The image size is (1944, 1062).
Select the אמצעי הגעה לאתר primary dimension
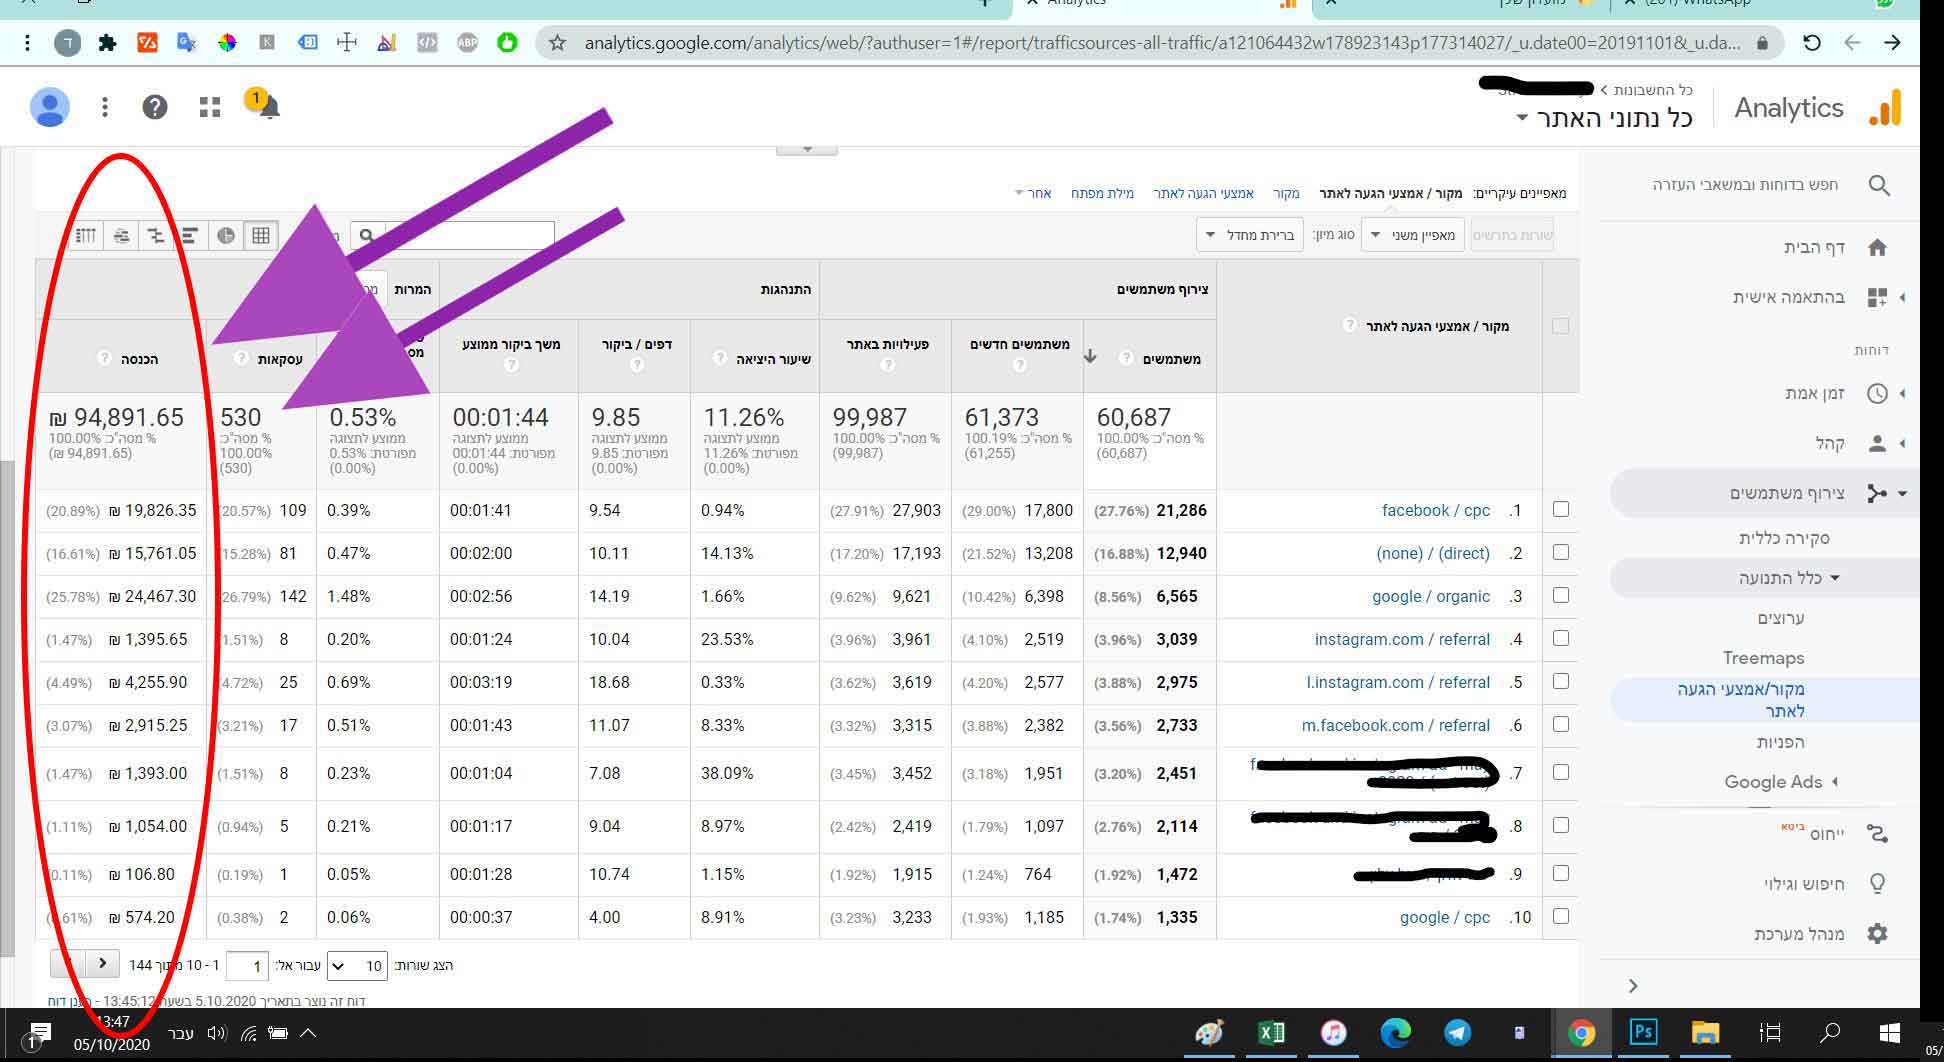click(1203, 193)
